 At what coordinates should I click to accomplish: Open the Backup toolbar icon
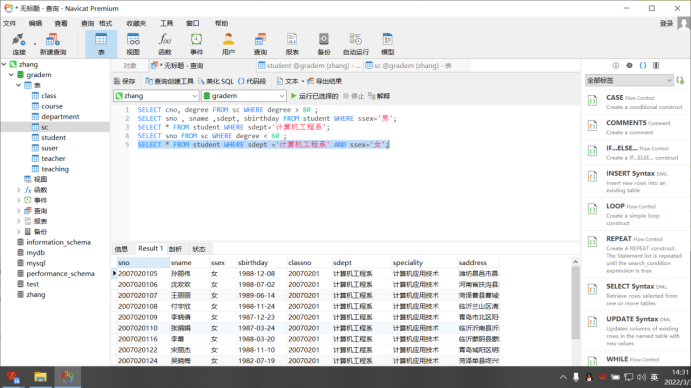[324, 44]
